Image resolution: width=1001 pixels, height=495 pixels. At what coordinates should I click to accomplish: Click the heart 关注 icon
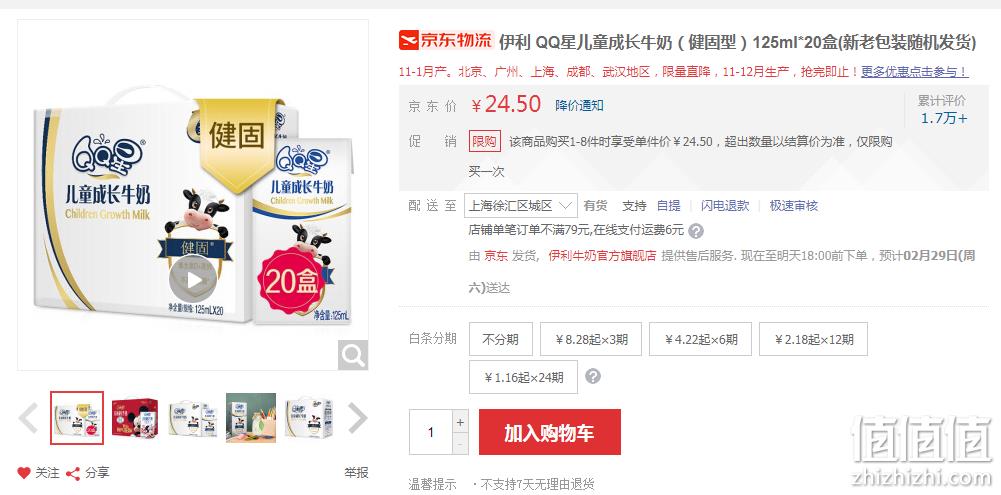(24, 473)
